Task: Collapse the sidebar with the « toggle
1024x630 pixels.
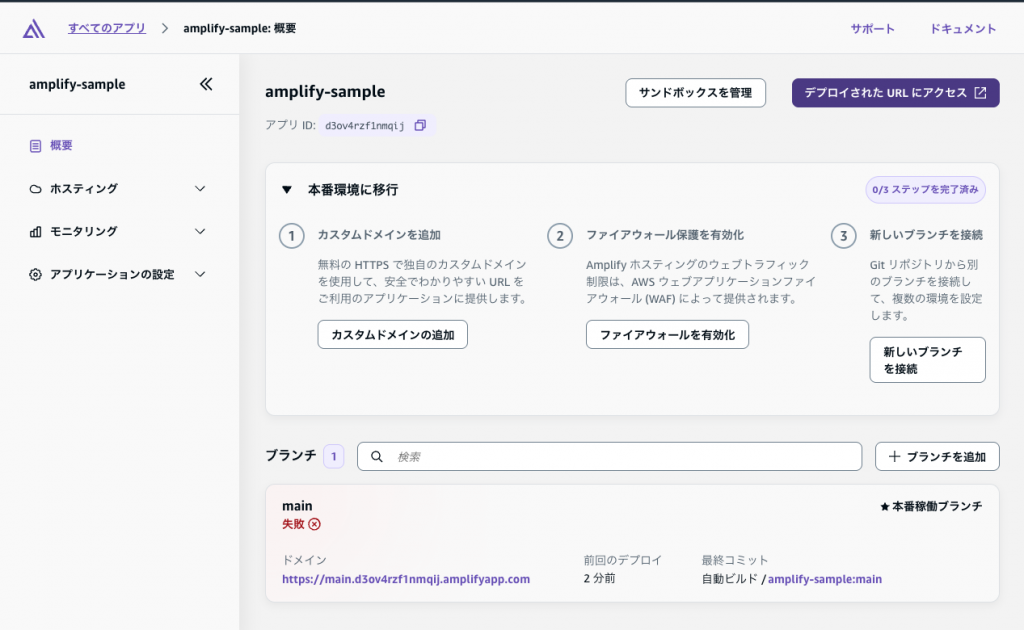Action: click(205, 84)
